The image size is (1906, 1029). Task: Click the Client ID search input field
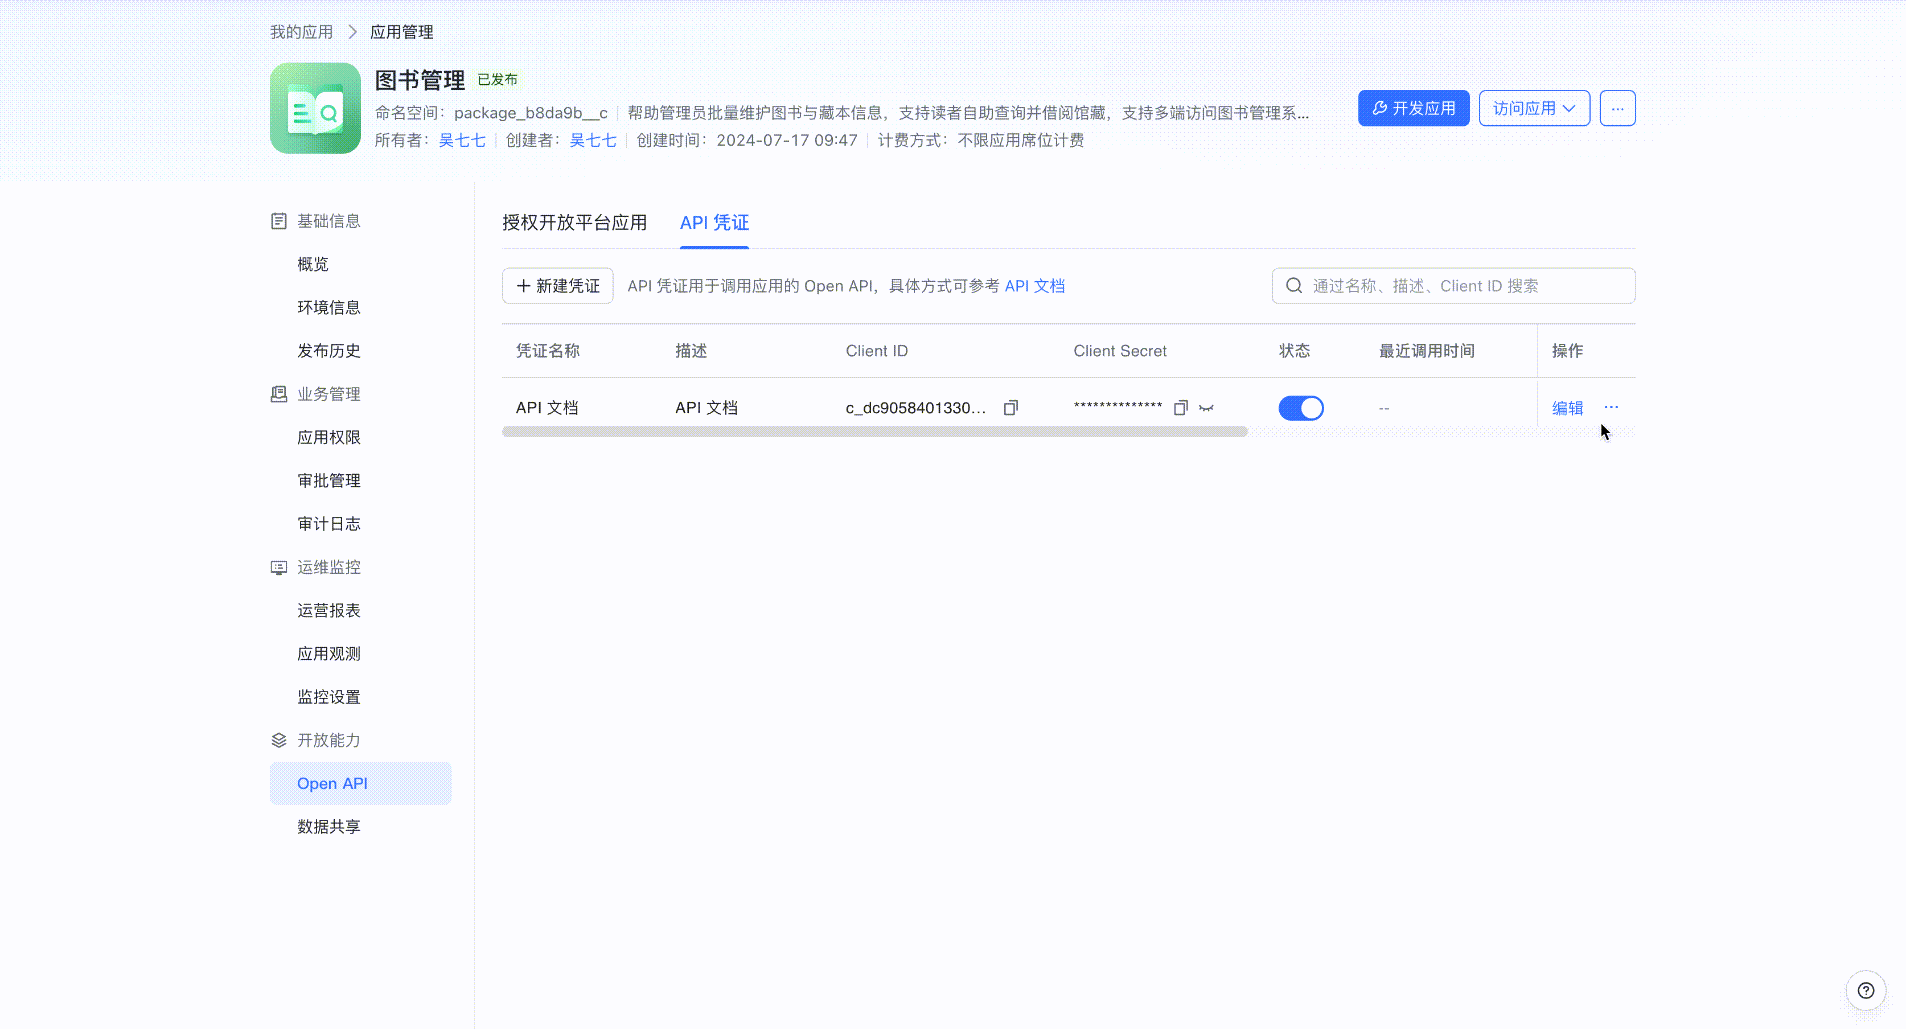1450,285
